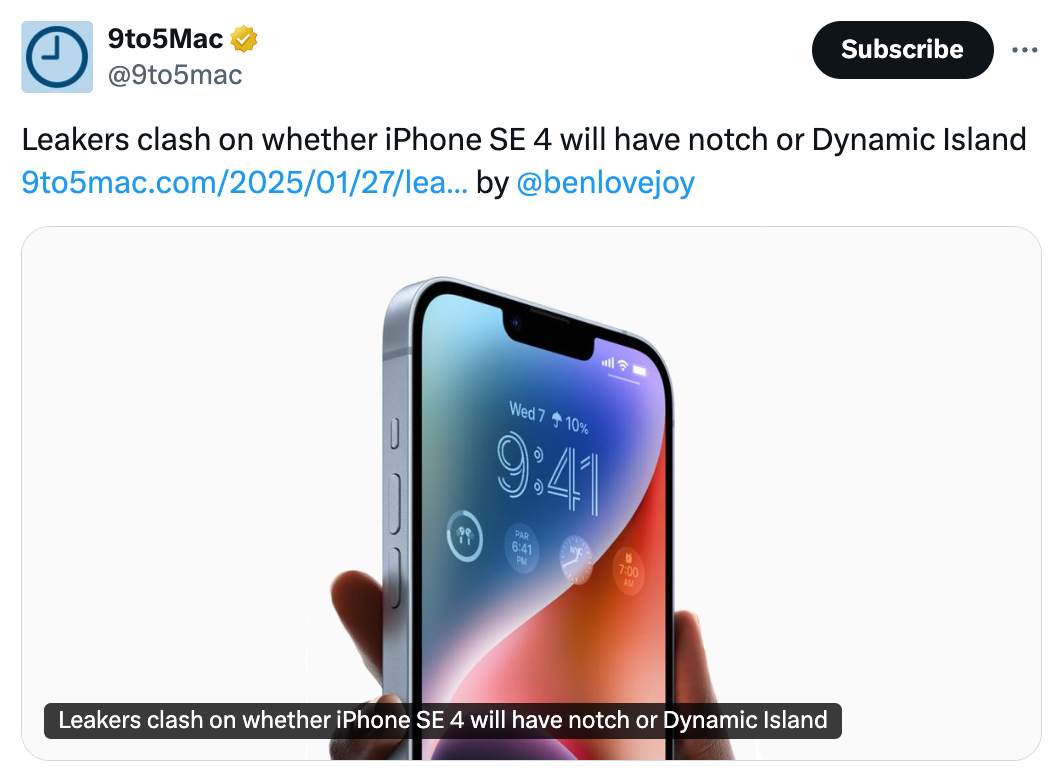Click the dark caption overlay on the image
The height and width of the screenshot is (772, 1050).
coord(443,720)
